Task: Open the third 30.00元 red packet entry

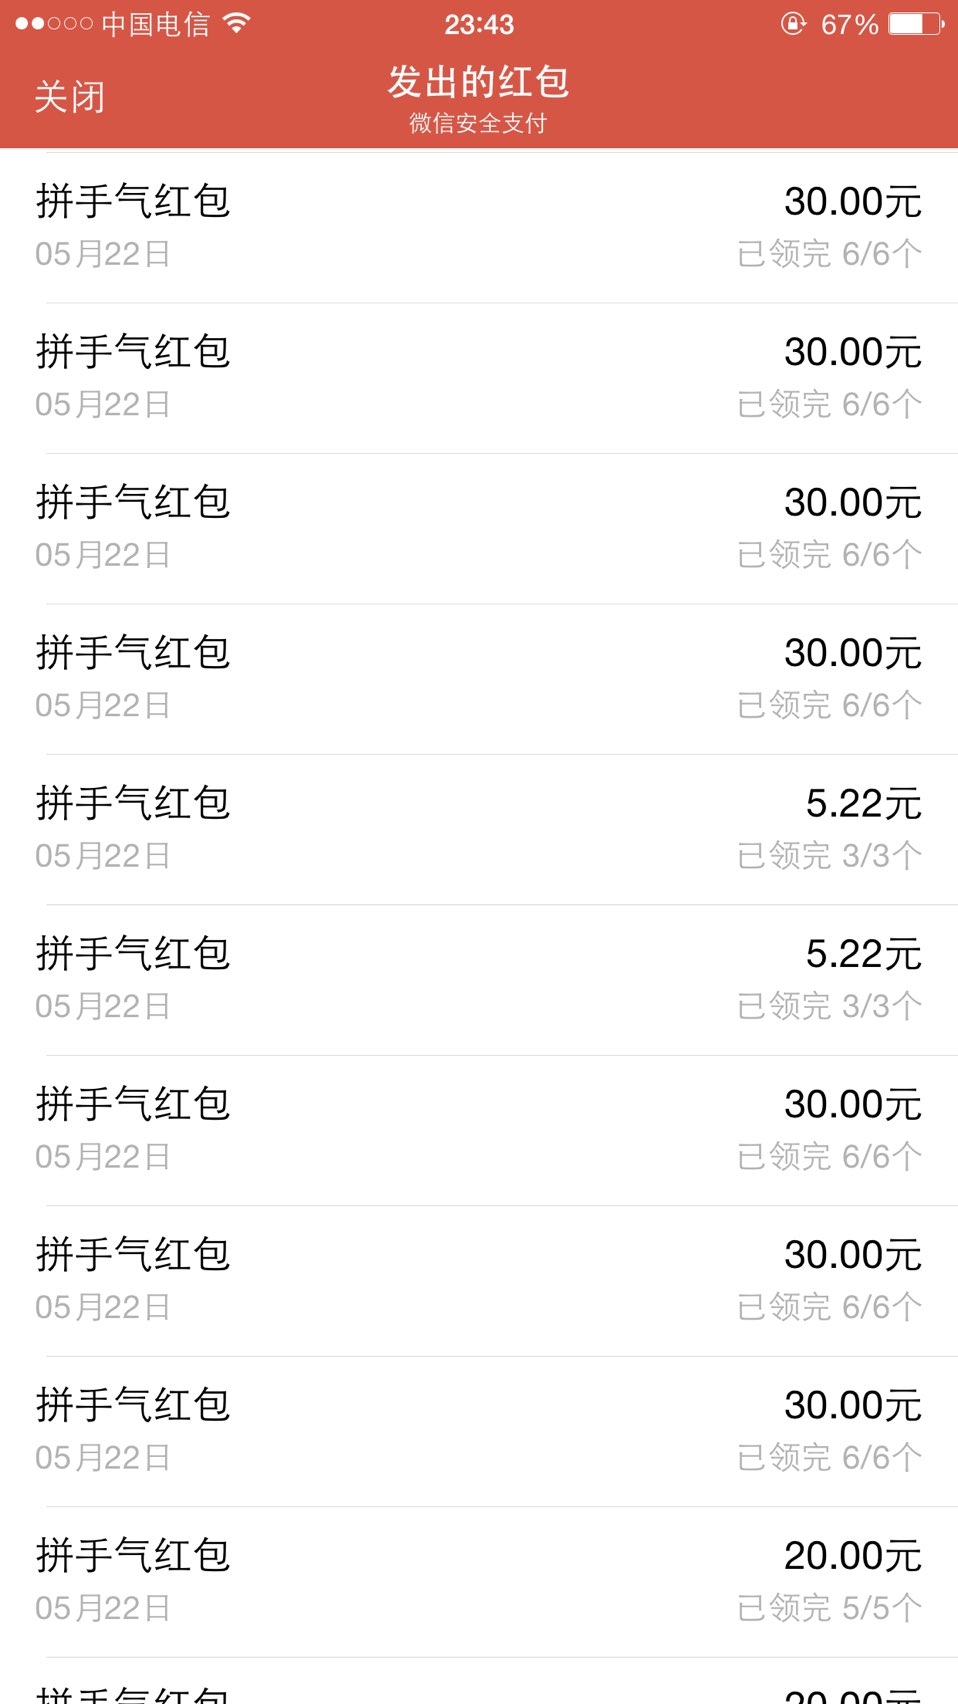Action: point(479,527)
